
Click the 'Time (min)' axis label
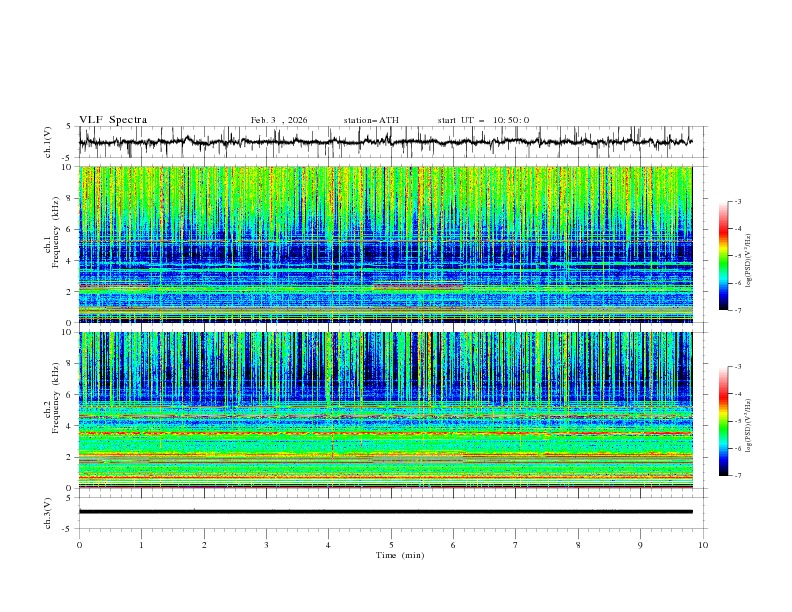400,555
